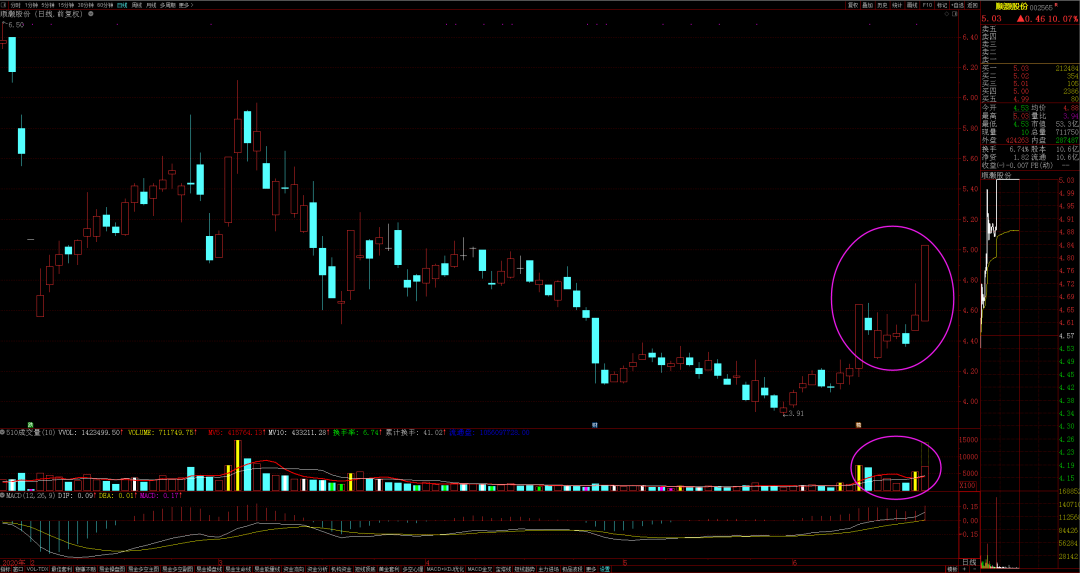Open F10 company info

[927, 5]
